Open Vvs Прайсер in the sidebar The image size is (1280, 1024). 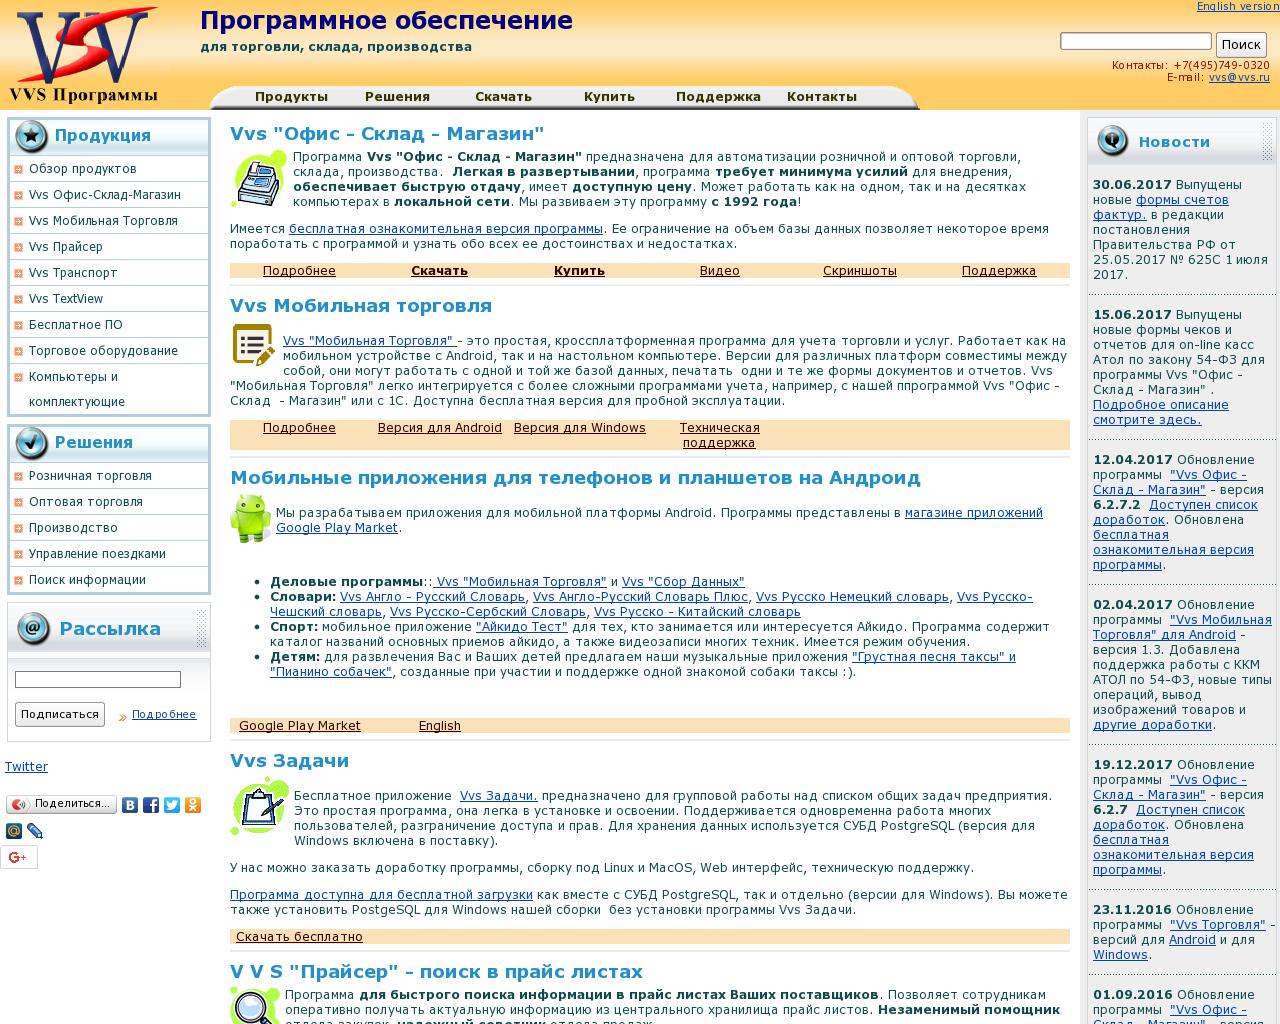(x=66, y=247)
